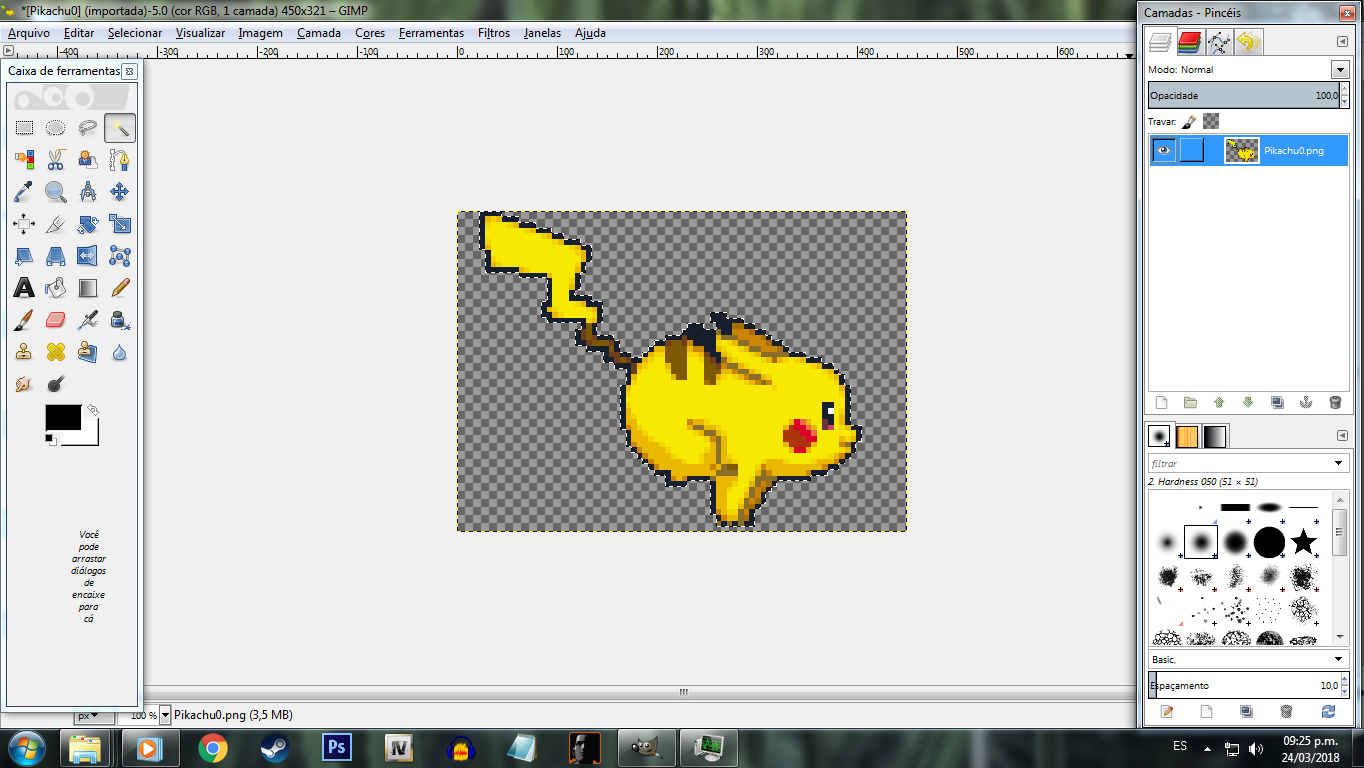Select the Ellipse Select tool
Image resolution: width=1364 pixels, height=768 pixels.
point(56,128)
